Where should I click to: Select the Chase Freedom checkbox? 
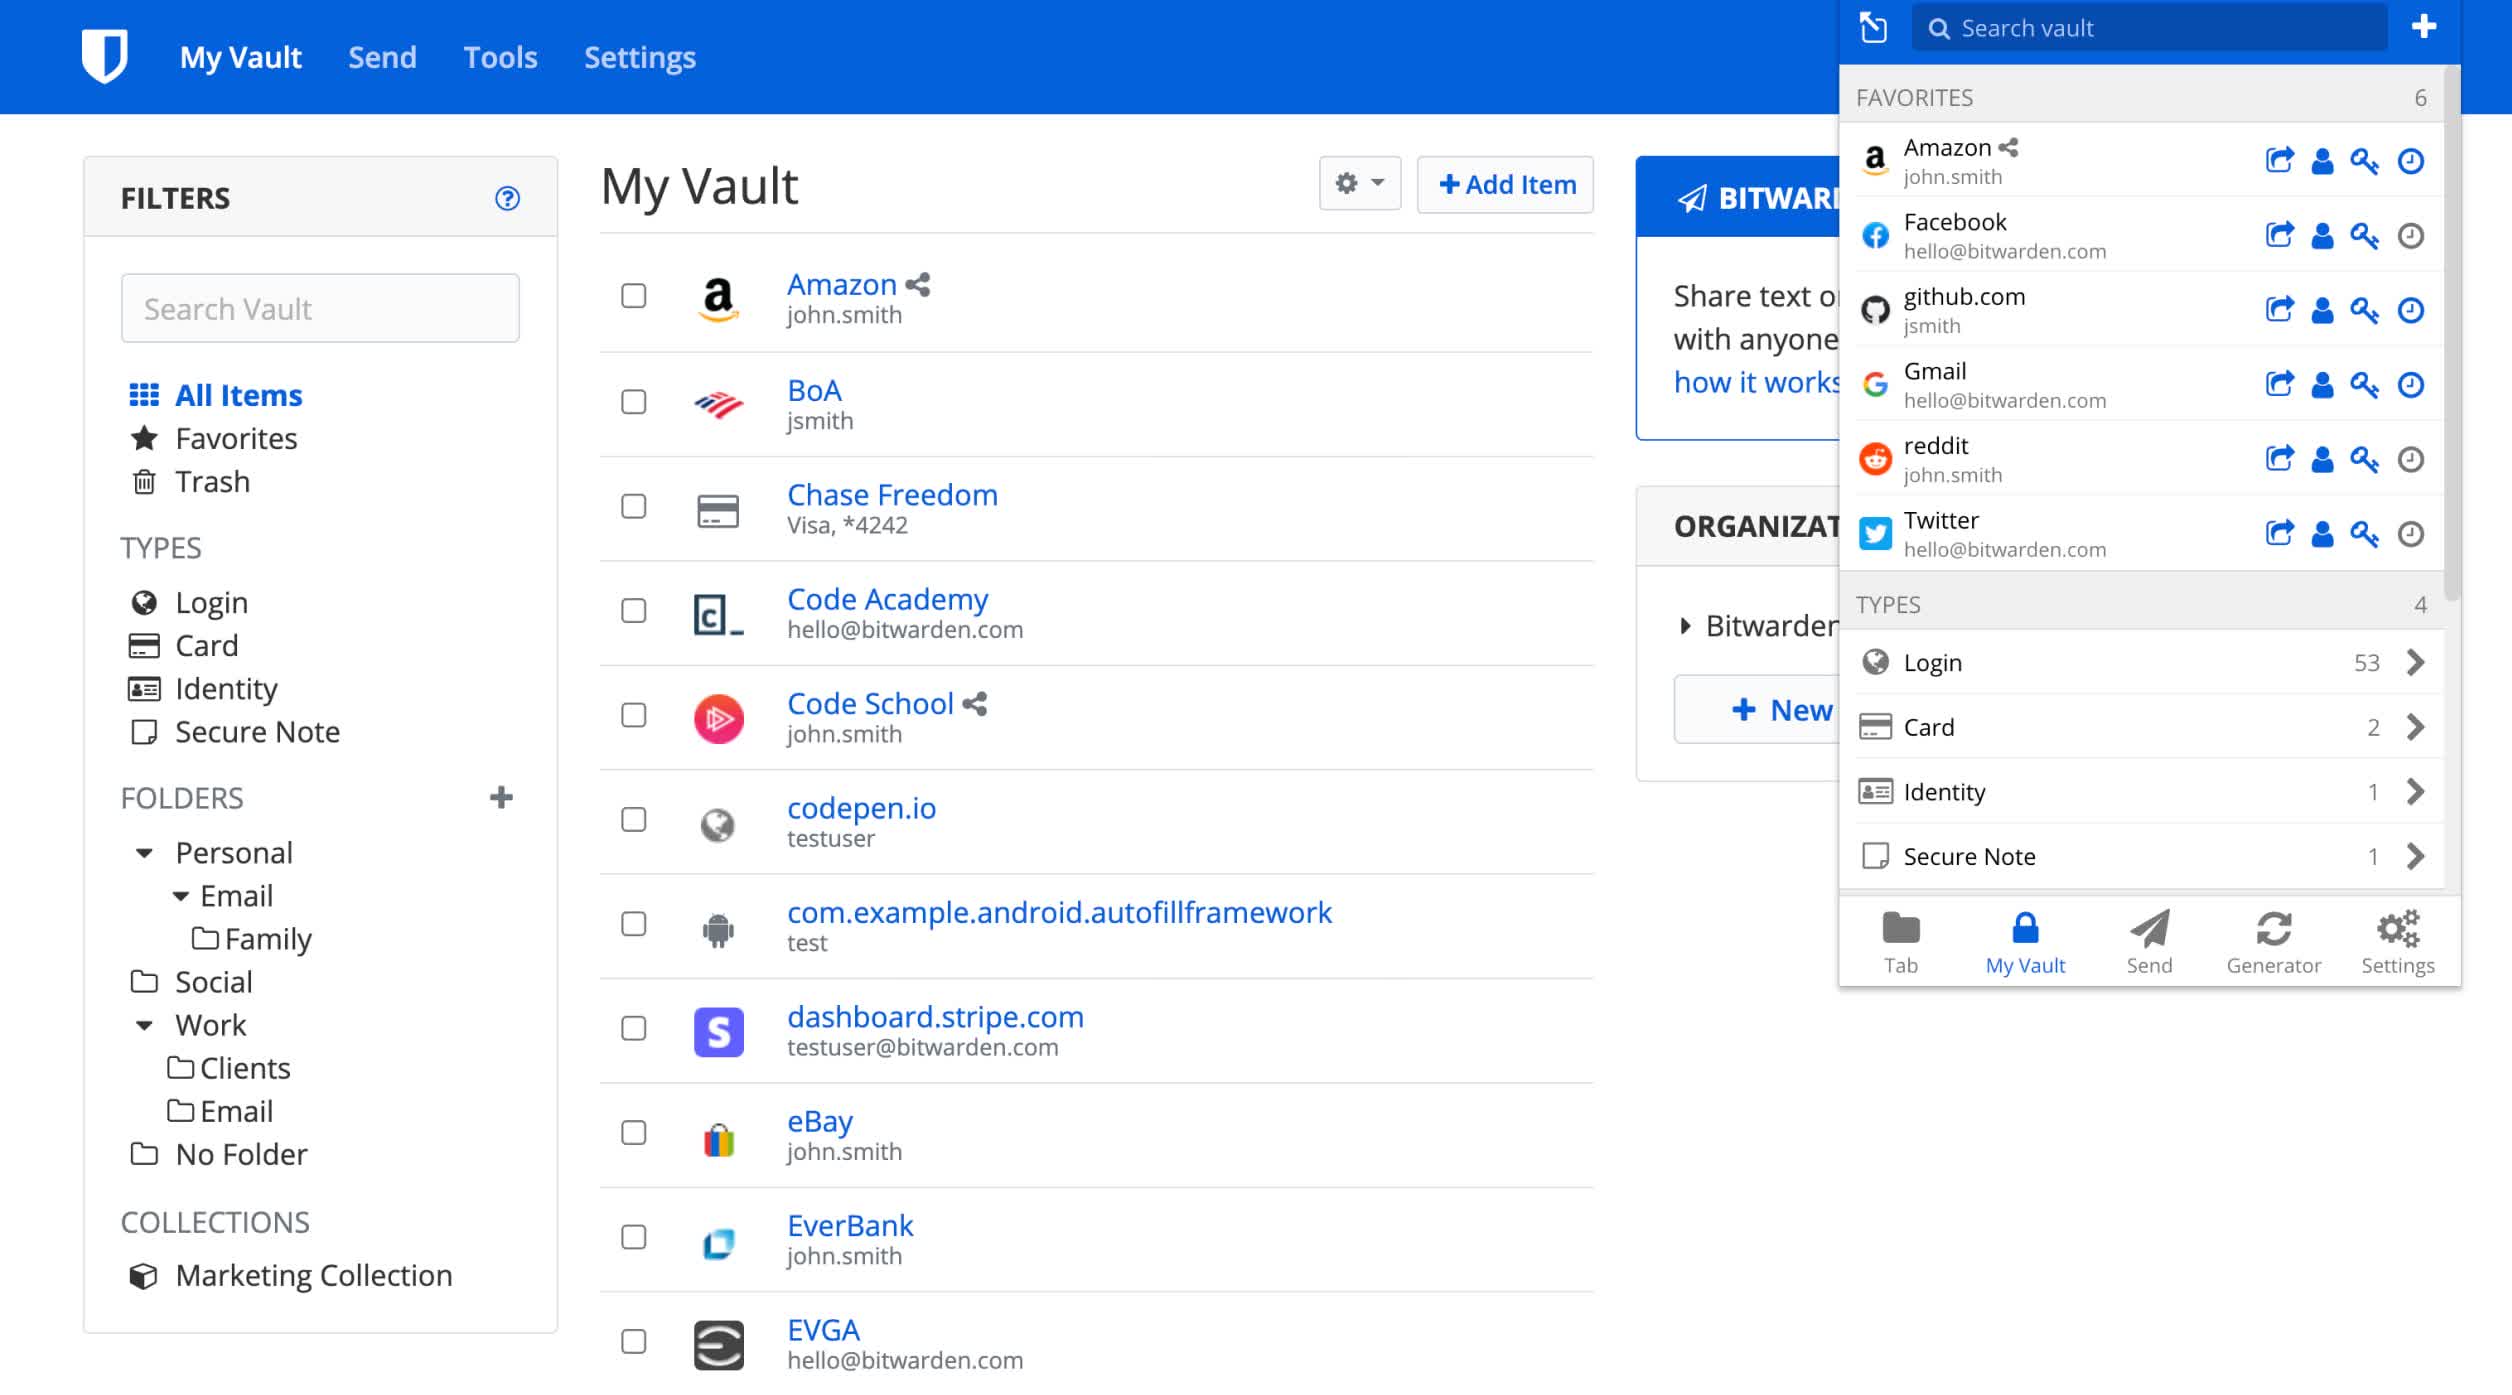[633, 506]
